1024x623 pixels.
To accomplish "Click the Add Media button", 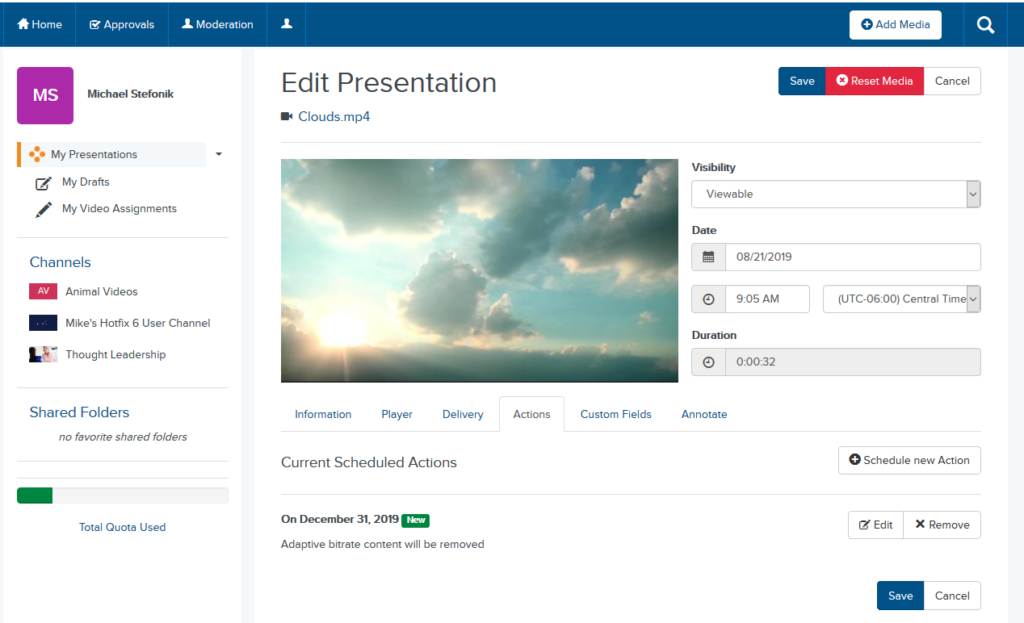I will (895, 25).
